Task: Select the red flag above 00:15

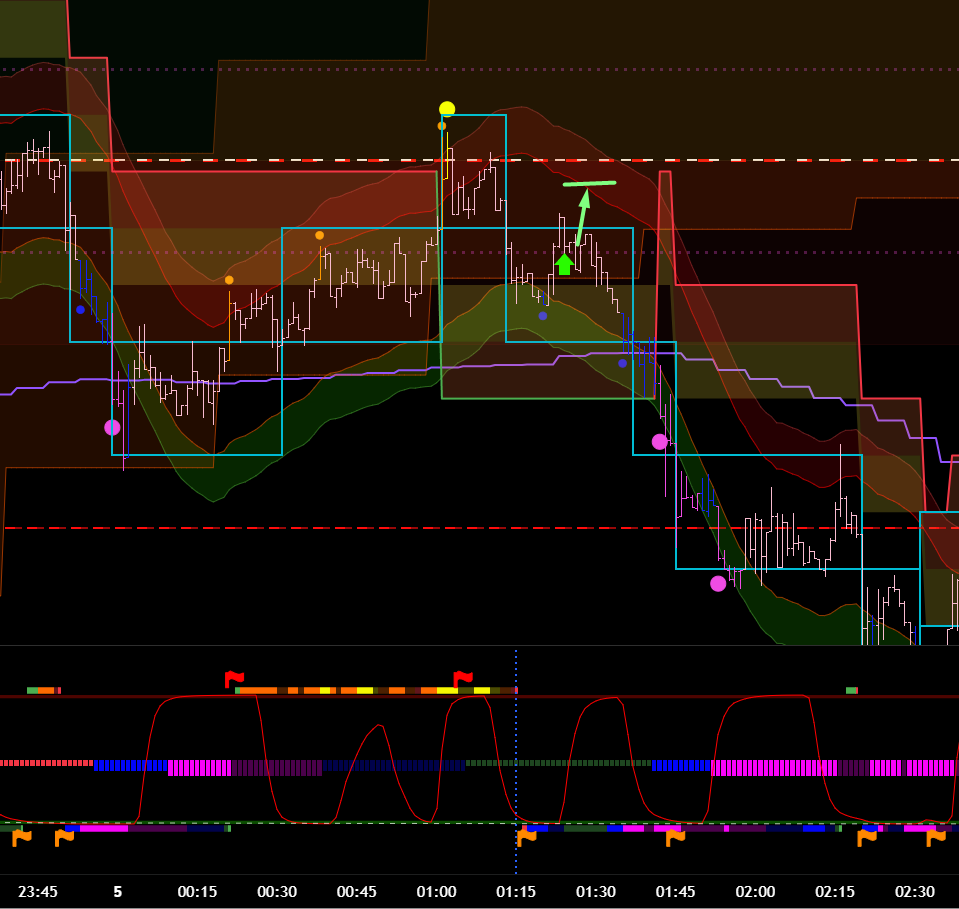Action: click(x=234, y=680)
